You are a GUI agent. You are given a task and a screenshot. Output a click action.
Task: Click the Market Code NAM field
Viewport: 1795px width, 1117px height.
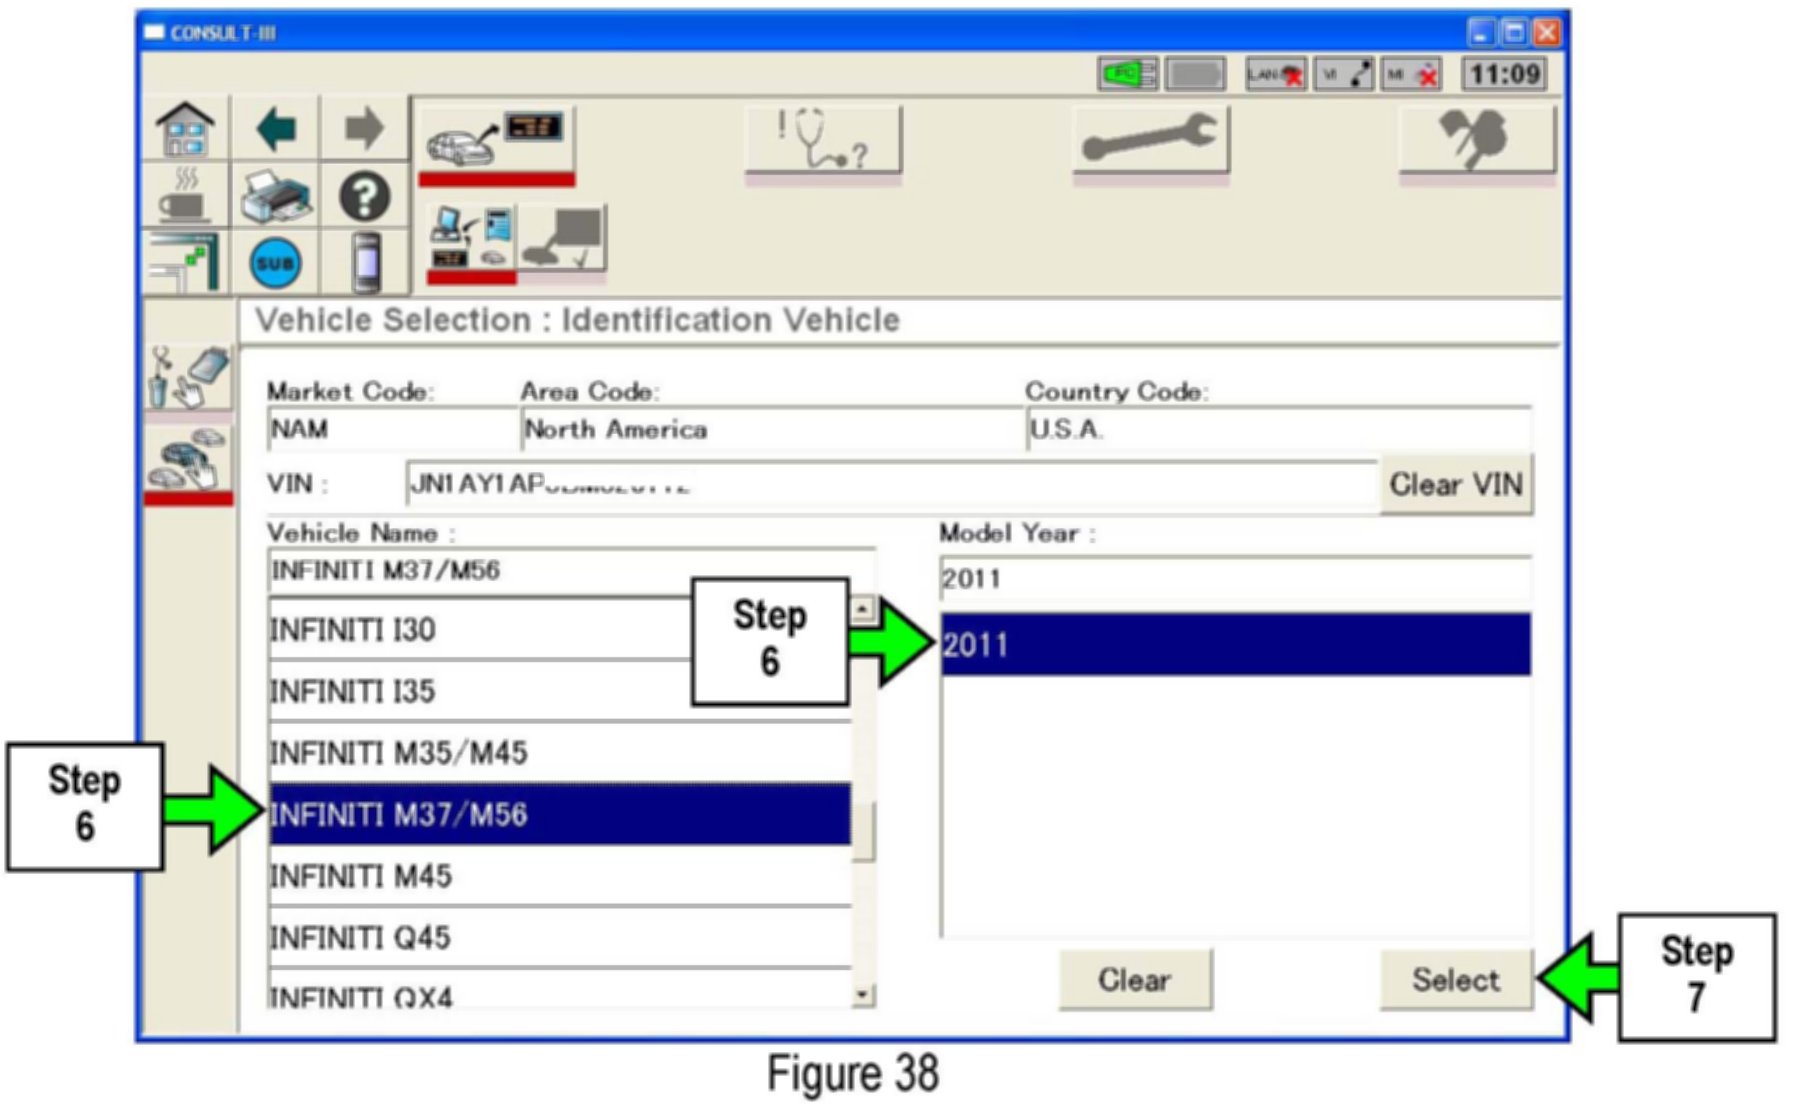click(x=392, y=429)
